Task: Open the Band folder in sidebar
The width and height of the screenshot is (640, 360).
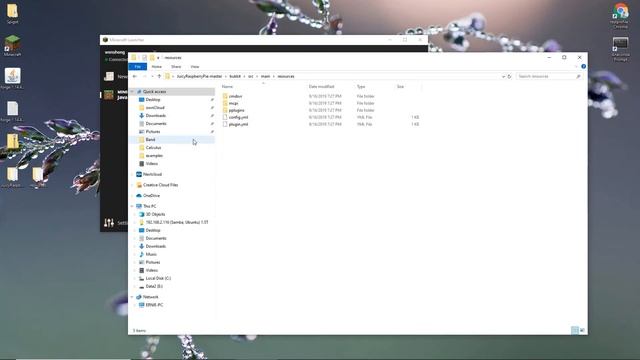Action: tap(150, 140)
